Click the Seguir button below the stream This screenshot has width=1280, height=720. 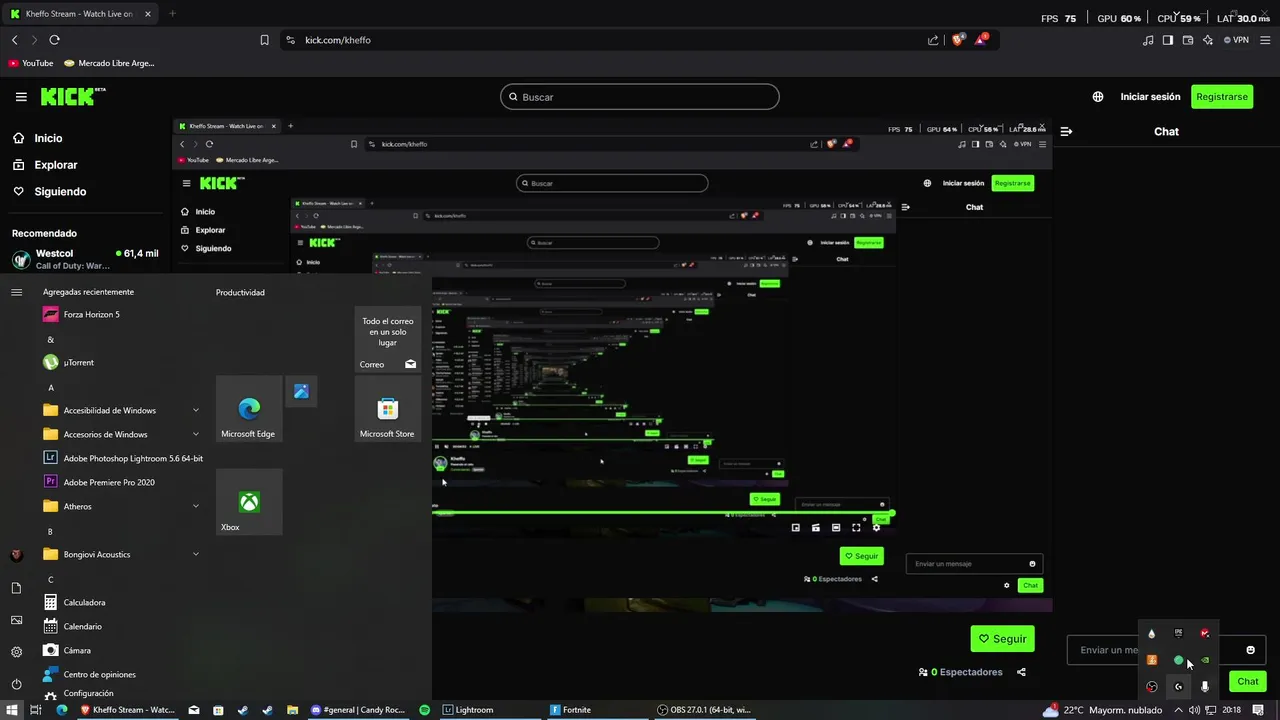pyautogui.click(x=1002, y=639)
